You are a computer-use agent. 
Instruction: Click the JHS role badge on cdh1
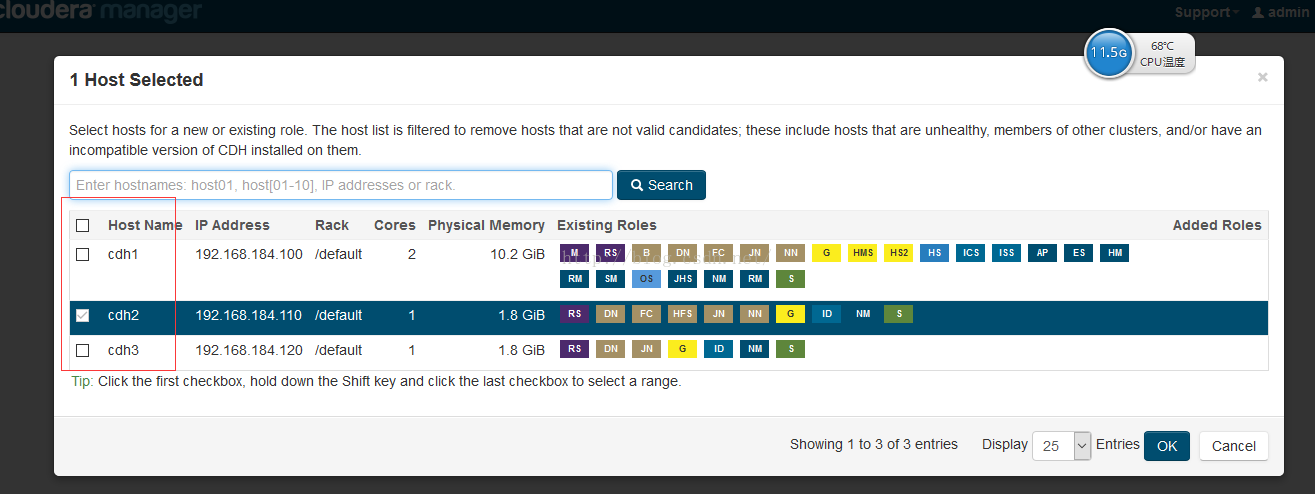682,279
